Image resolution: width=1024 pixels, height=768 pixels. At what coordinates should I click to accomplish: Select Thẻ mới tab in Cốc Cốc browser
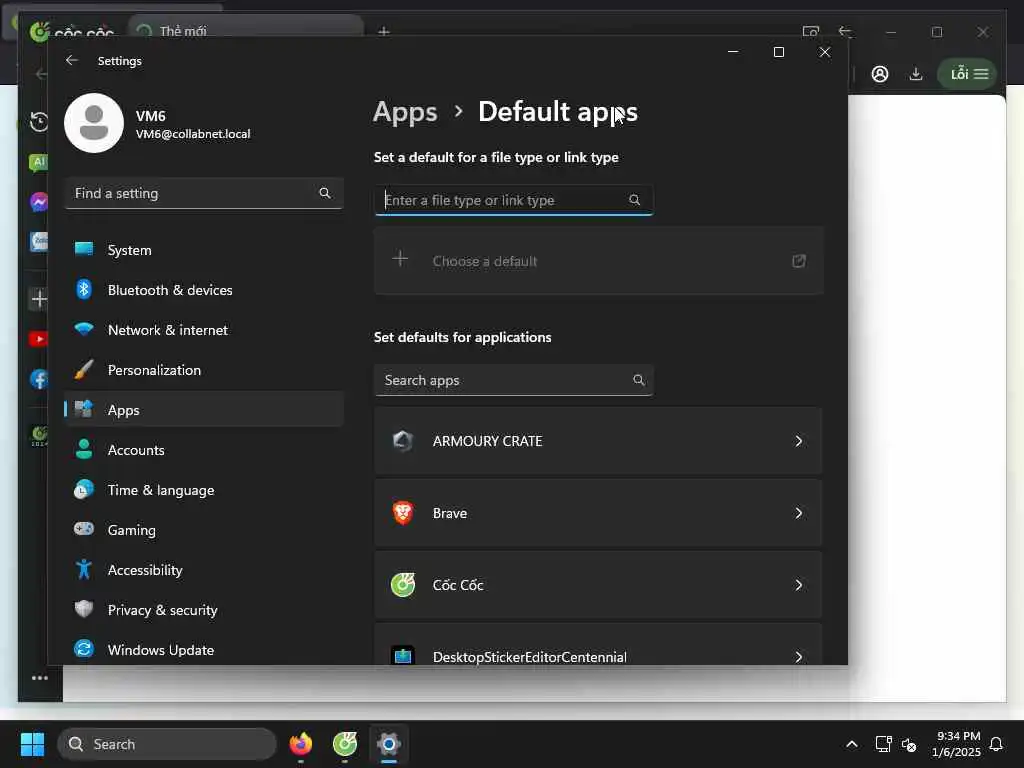point(246,29)
